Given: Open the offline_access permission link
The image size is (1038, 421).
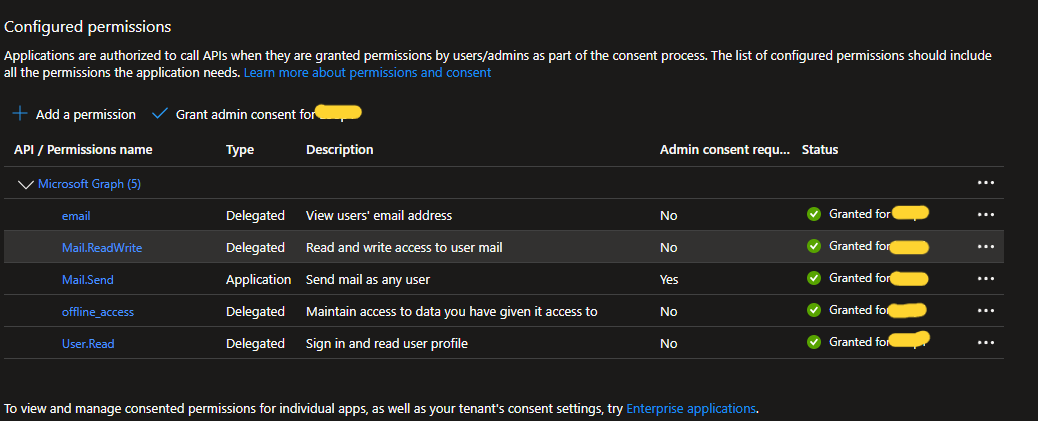Looking at the screenshot, I should [97, 311].
